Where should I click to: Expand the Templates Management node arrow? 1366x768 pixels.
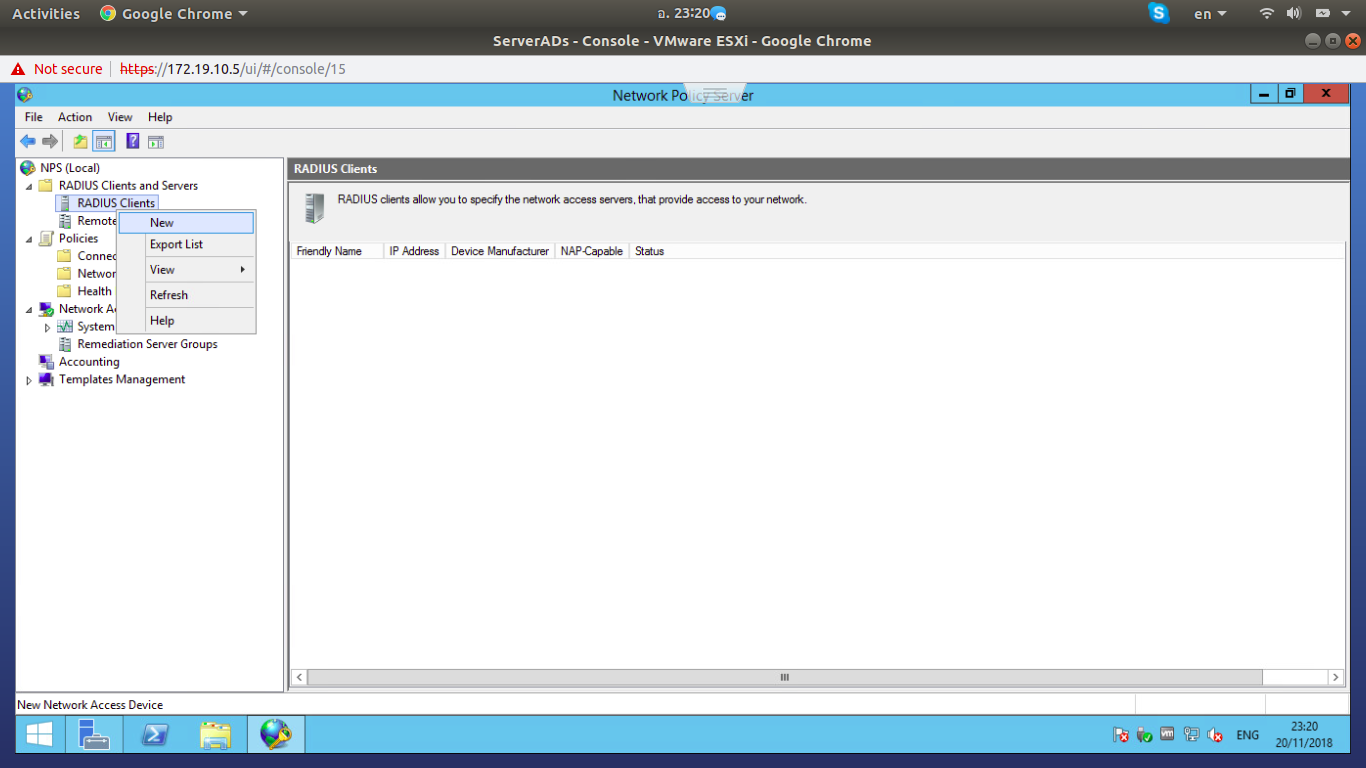tap(29, 380)
